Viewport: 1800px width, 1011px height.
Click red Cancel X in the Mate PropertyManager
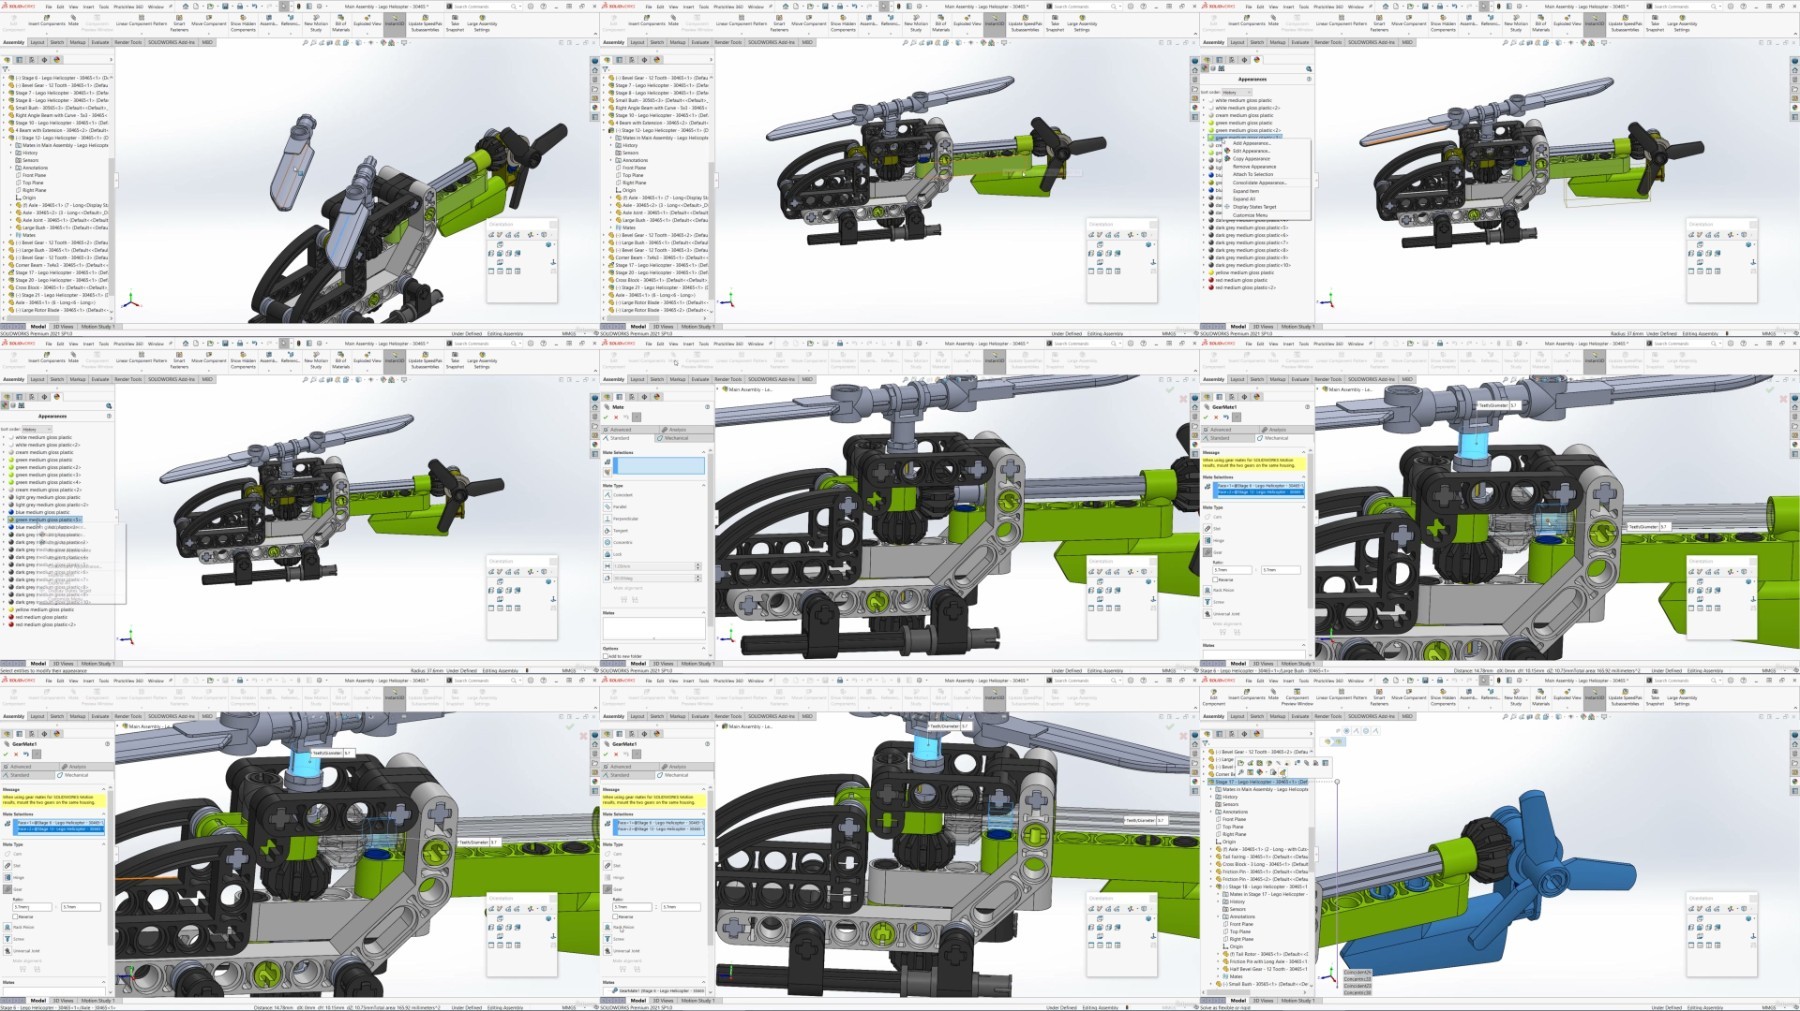(615, 417)
